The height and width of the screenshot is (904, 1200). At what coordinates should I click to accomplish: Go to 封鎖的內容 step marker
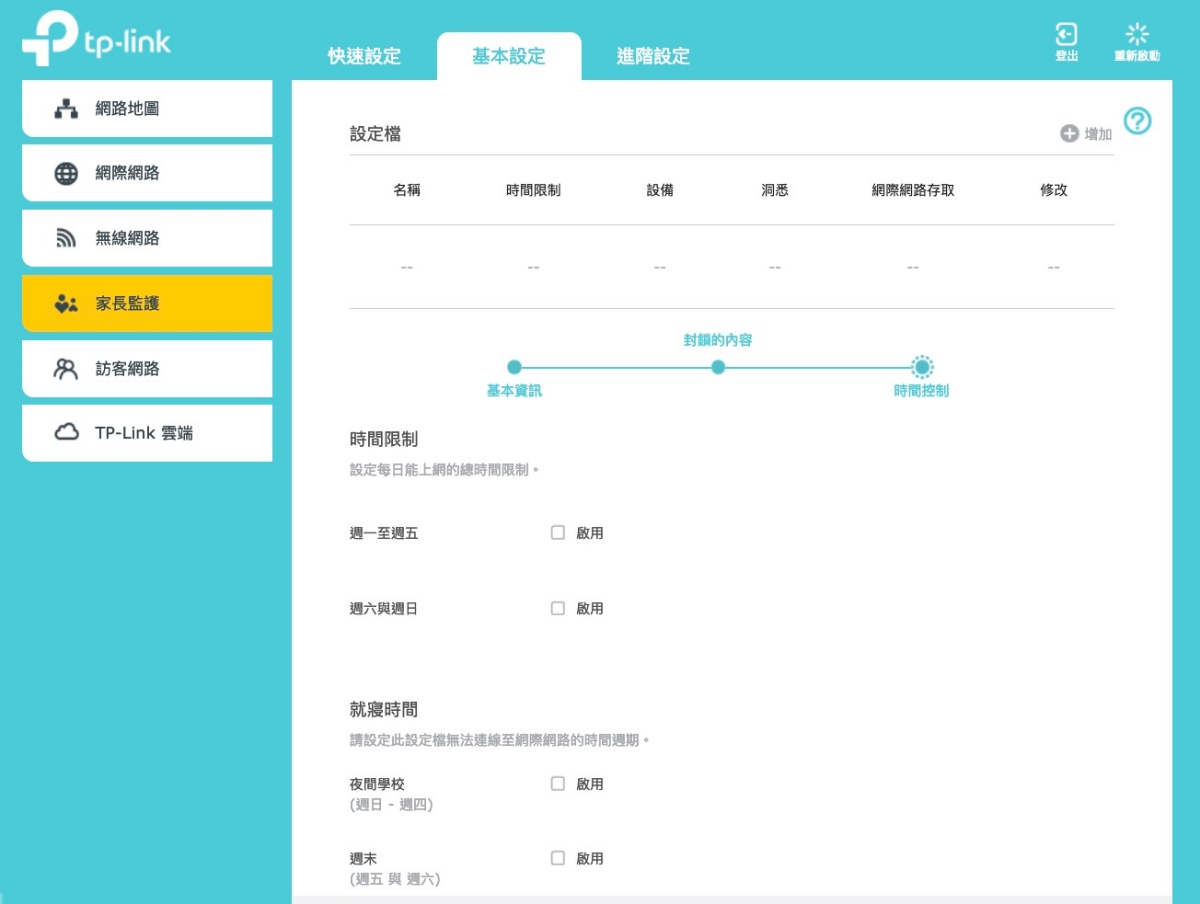pos(718,368)
